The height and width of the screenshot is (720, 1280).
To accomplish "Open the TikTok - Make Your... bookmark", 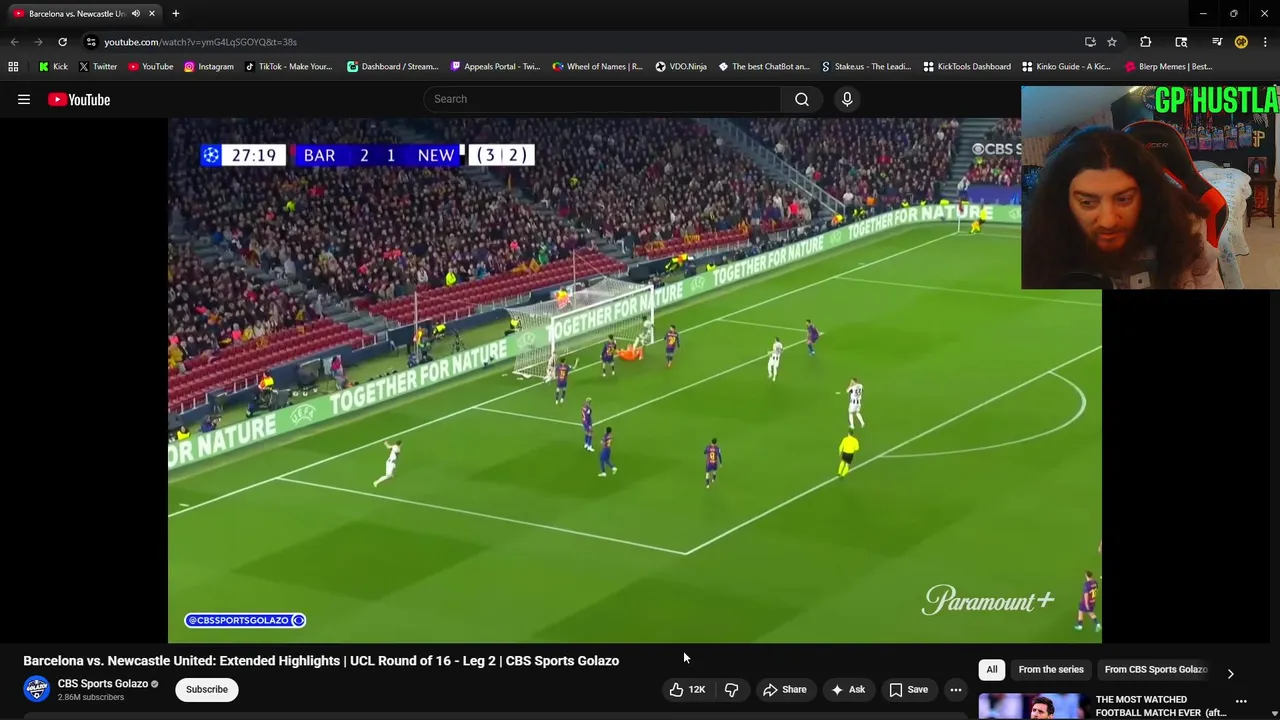I will click(x=289, y=66).
